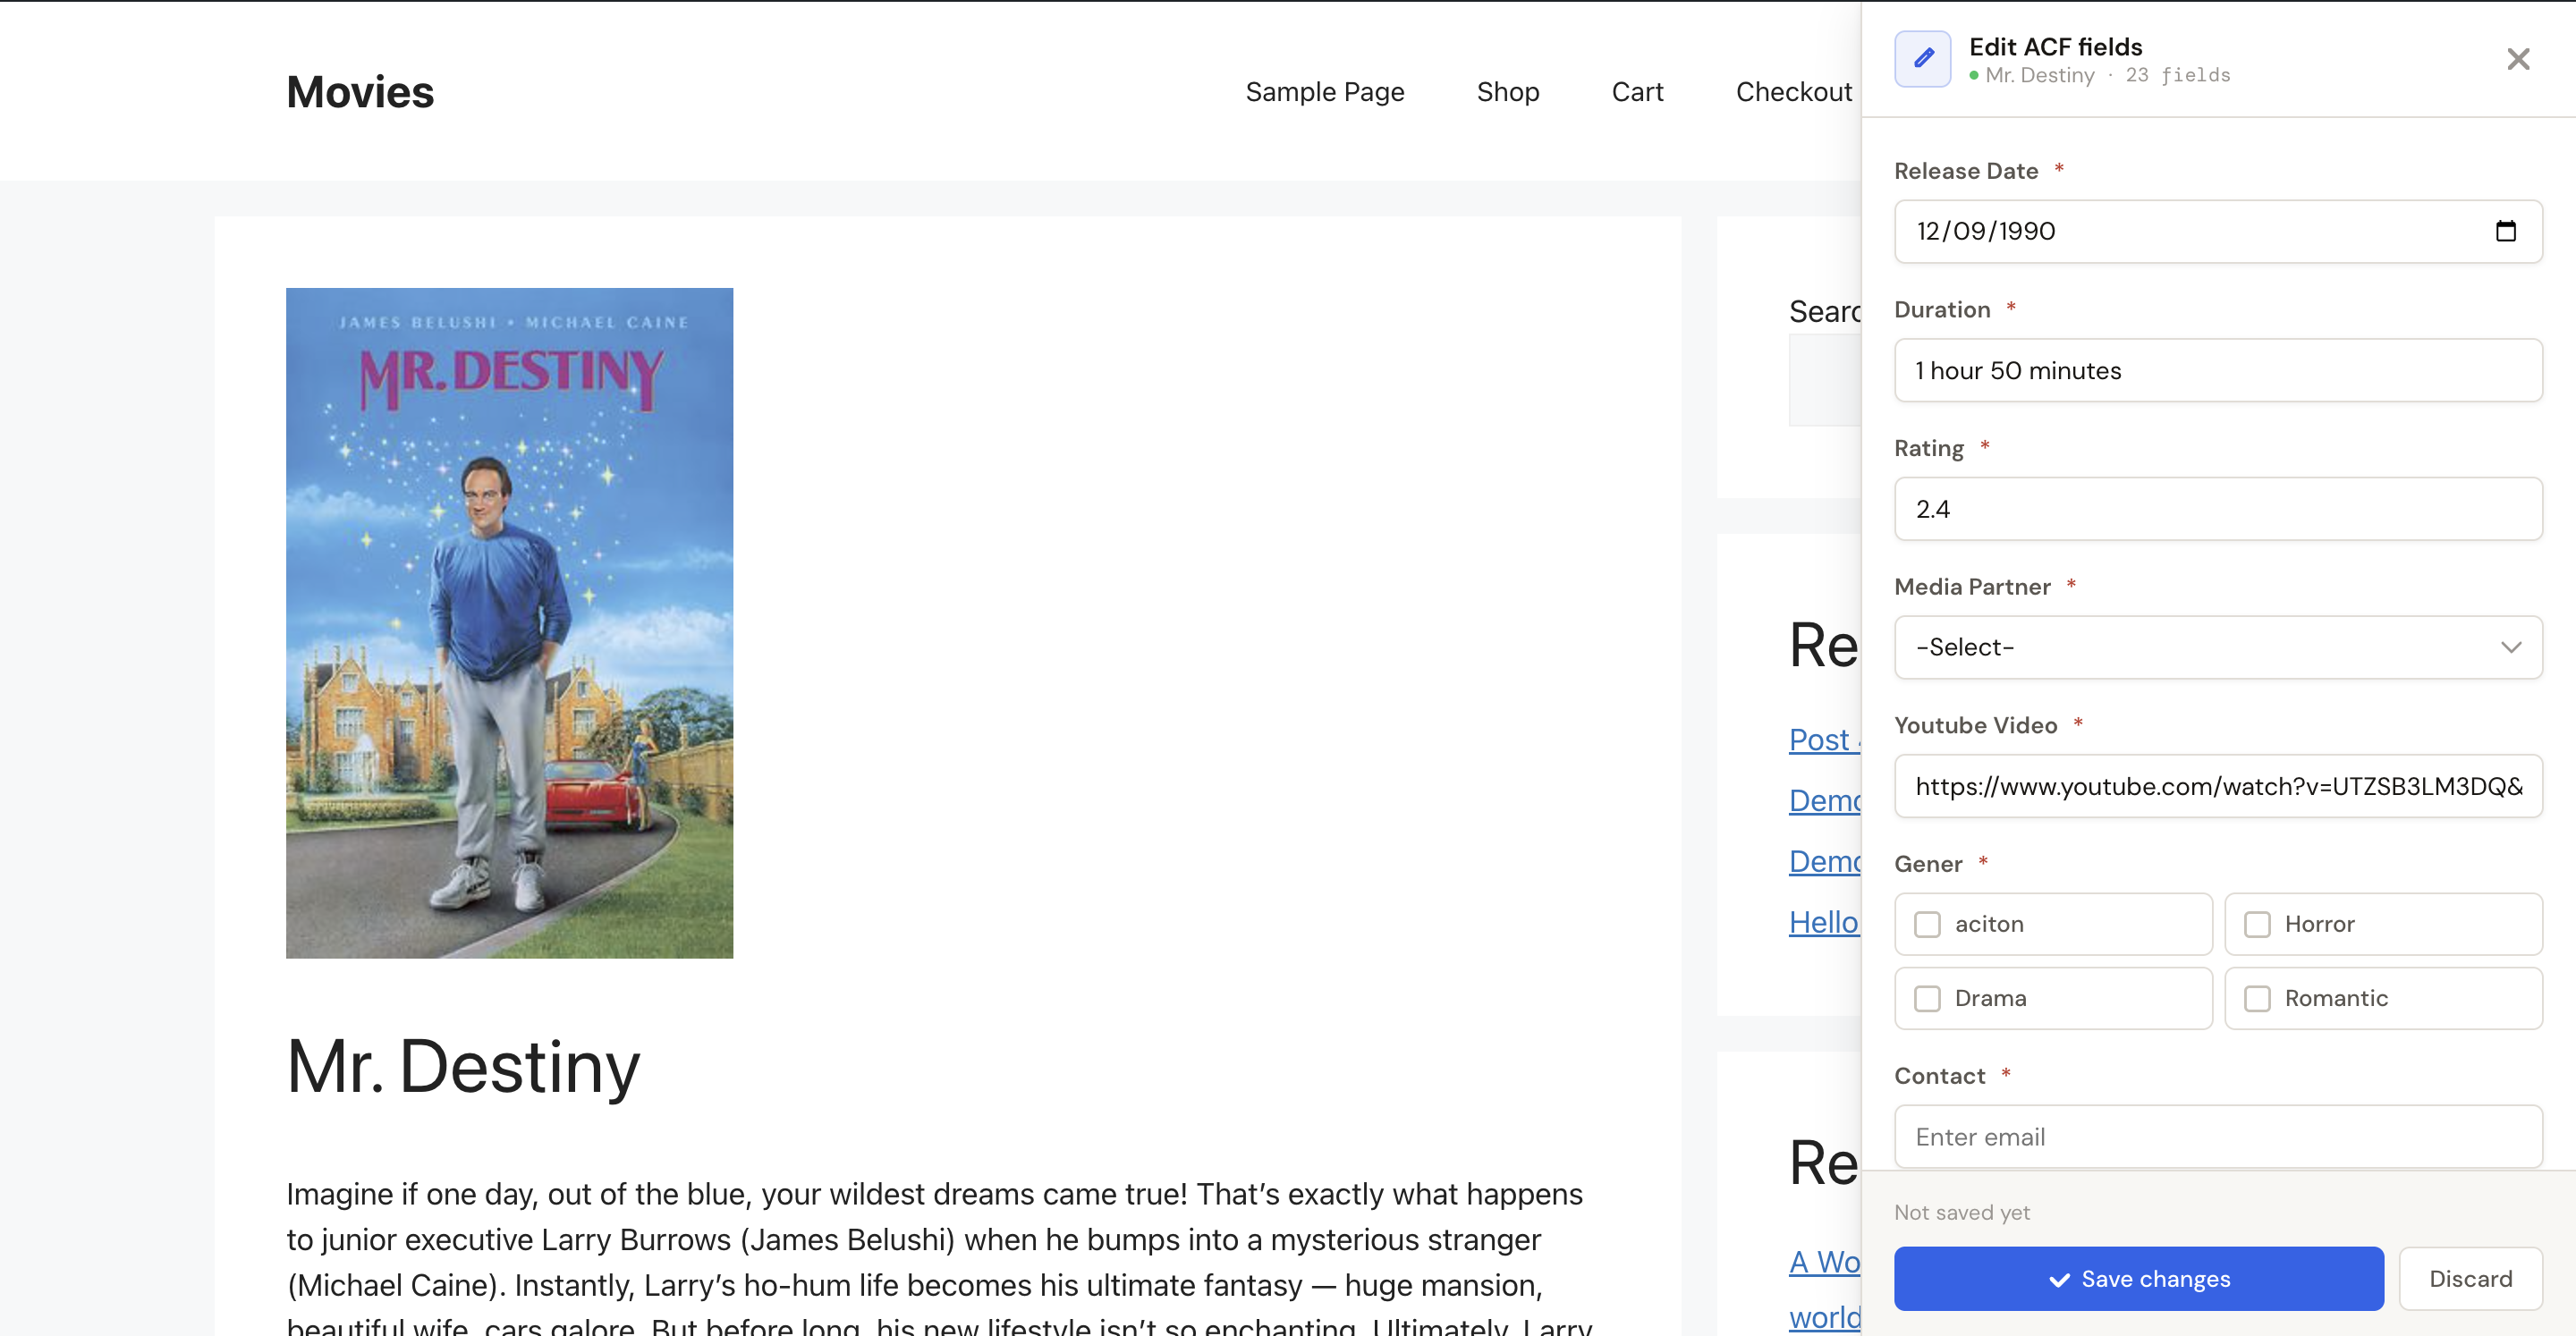This screenshot has width=2576, height=1336.
Task: Open the calendar picker for Release Date
Action: pos(2505,231)
